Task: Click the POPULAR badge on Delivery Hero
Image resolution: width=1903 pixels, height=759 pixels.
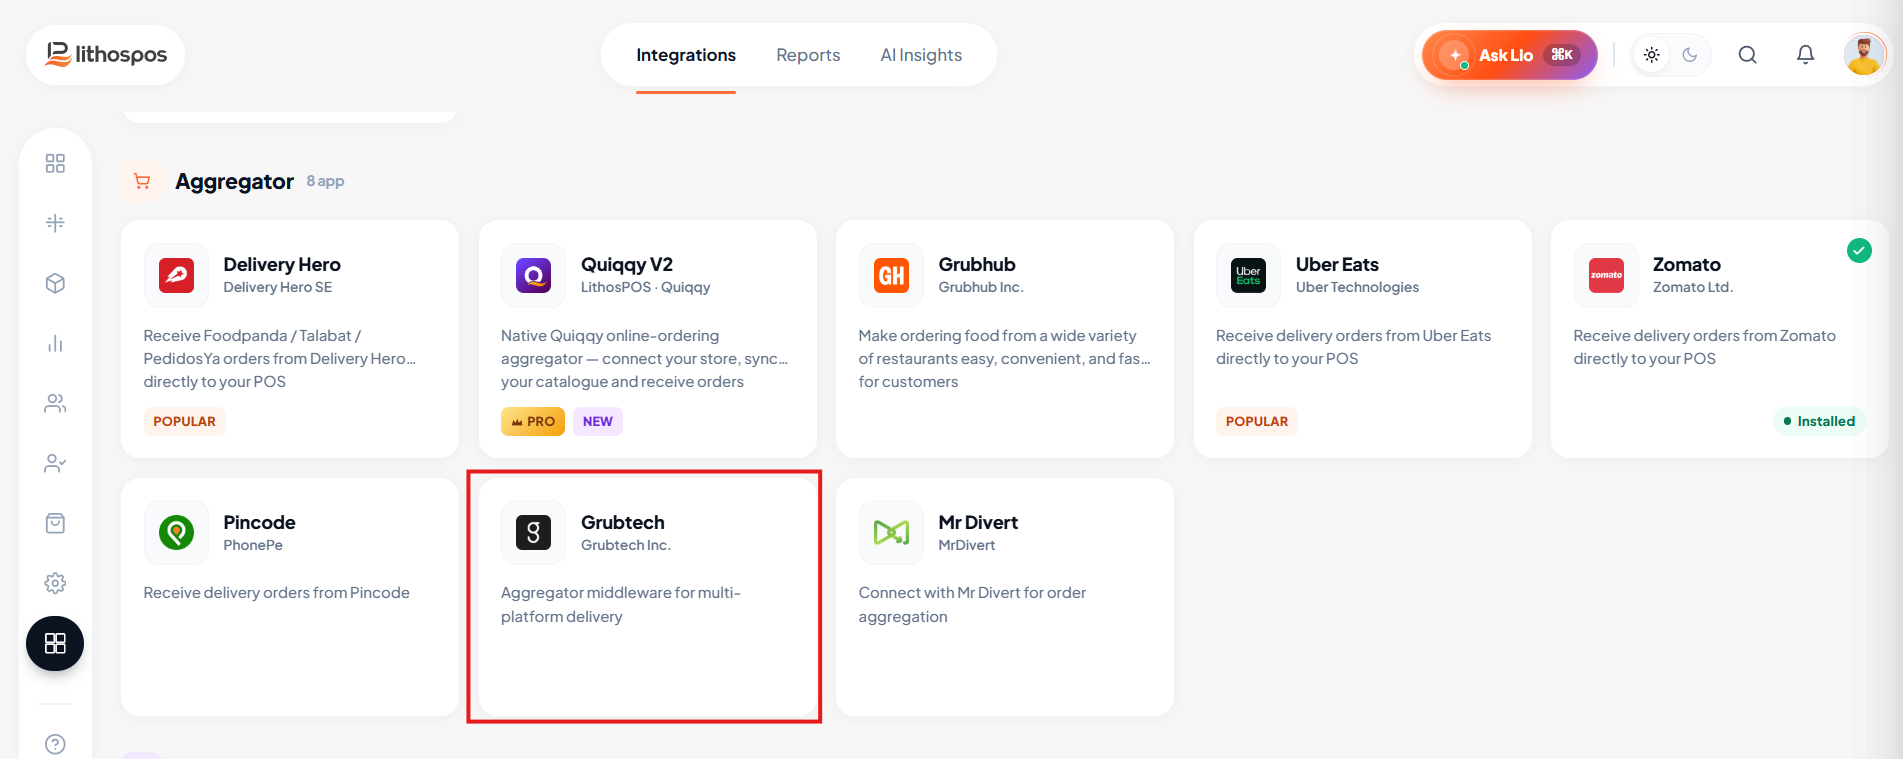Action: (x=184, y=421)
